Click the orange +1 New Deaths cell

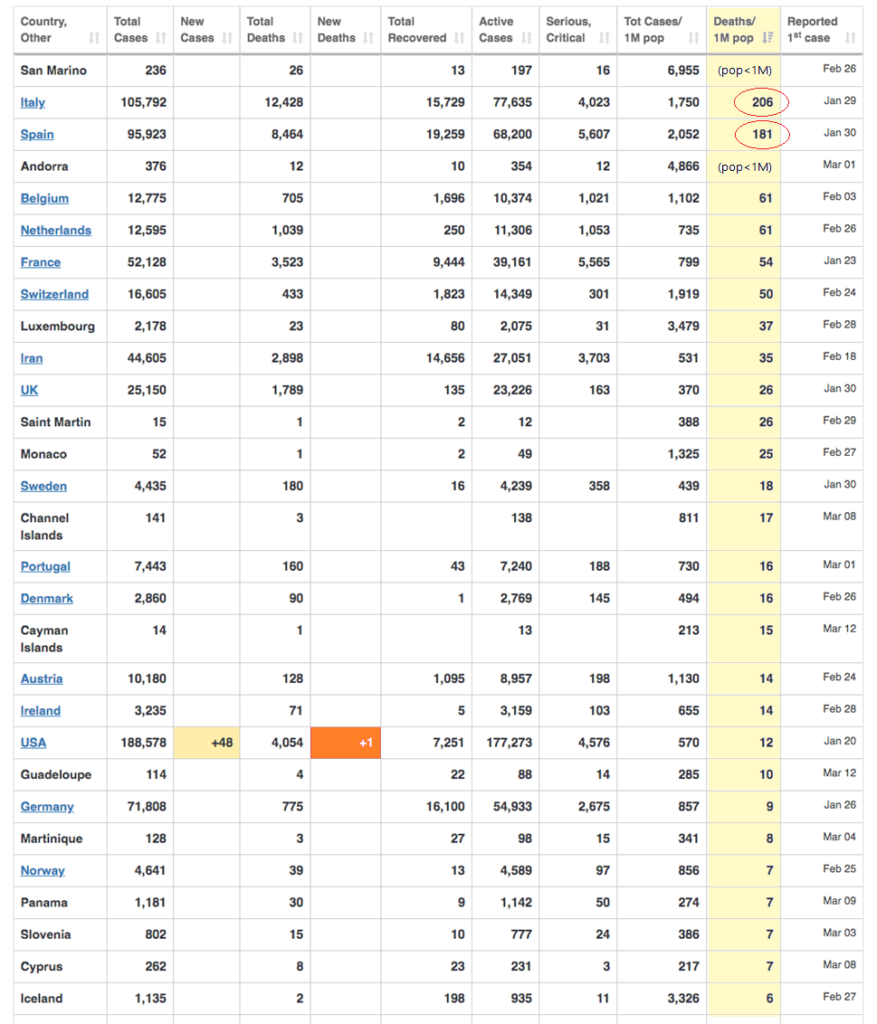(346, 743)
